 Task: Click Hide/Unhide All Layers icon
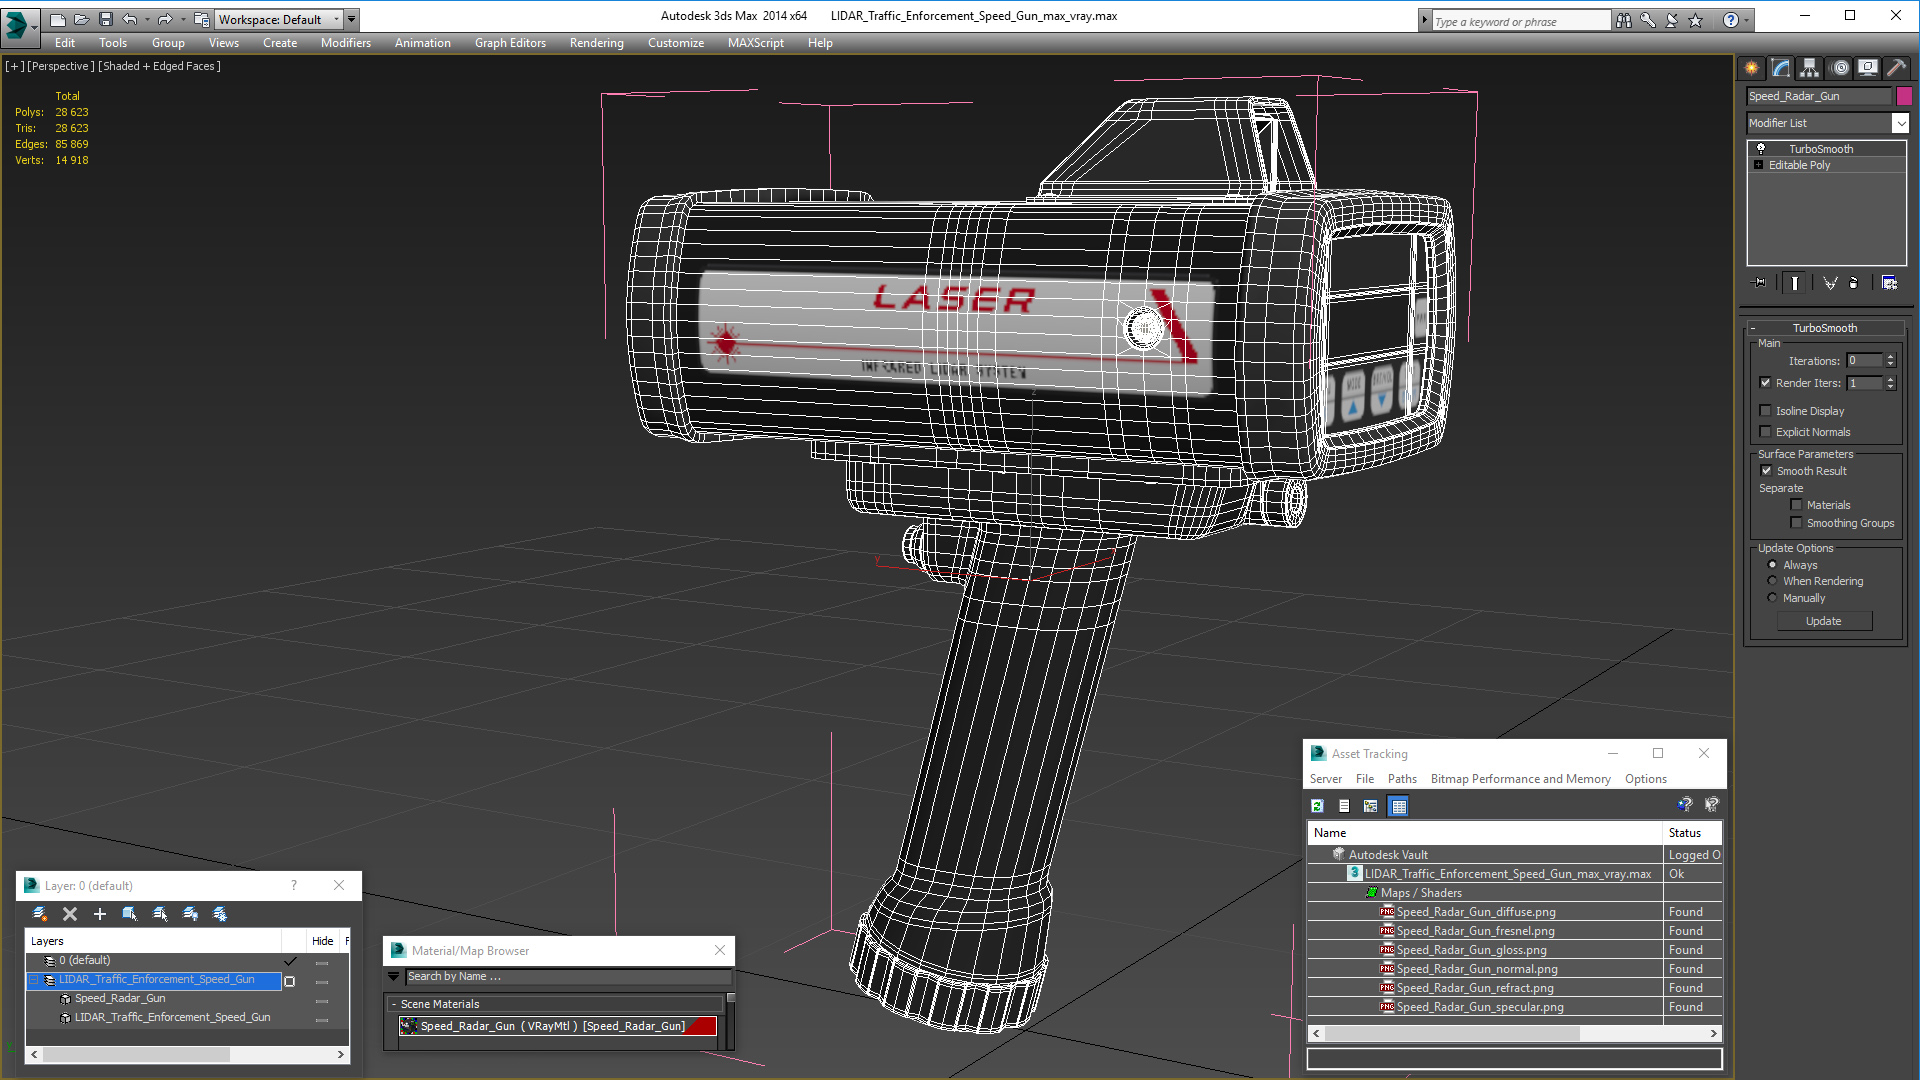190,914
